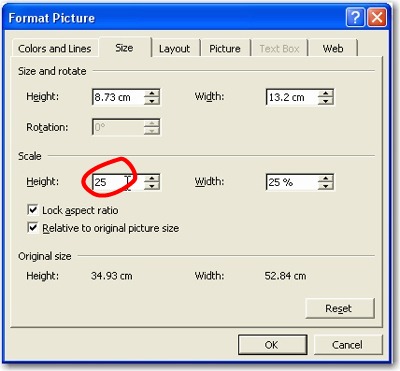Image resolution: width=400 pixels, height=371 pixels.
Task: Close the Format Picture dialog
Action: 377,17
